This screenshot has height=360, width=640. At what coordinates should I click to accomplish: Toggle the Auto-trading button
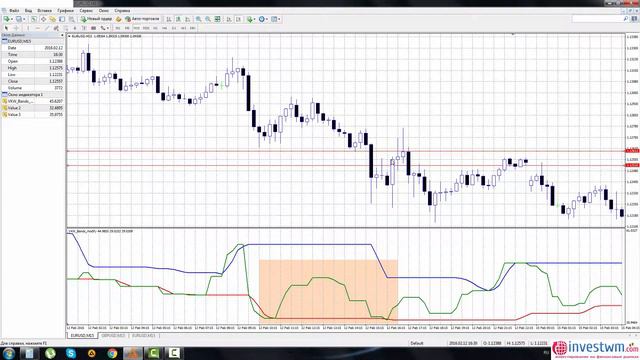pos(142,19)
